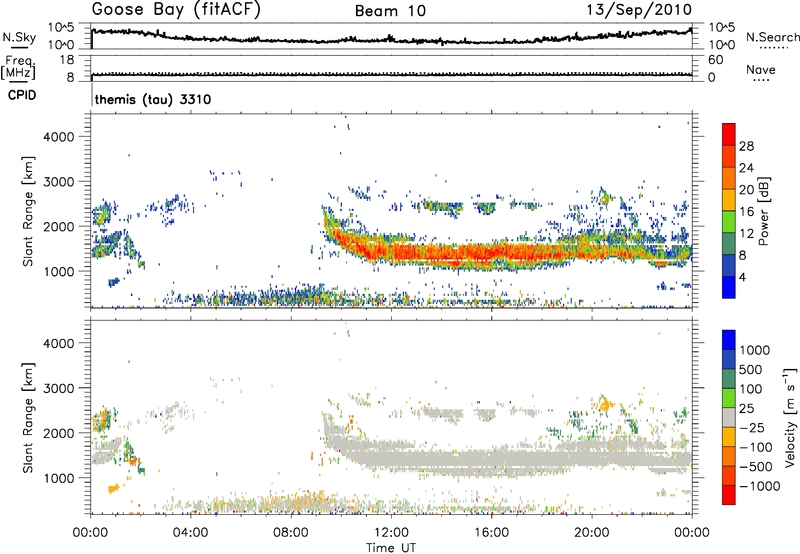Pick the red top segment of power color bar
800x554 pixels.
(x=729, y=134)
